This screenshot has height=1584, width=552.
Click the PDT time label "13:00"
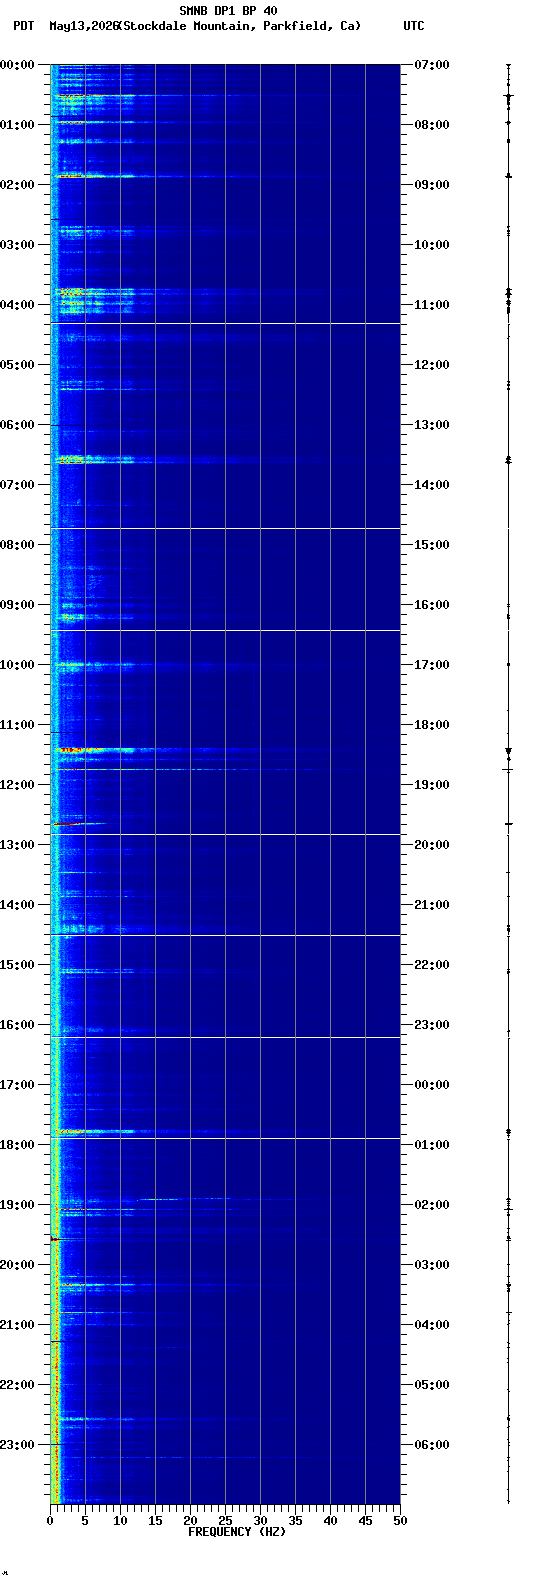[x=17, y=845]
